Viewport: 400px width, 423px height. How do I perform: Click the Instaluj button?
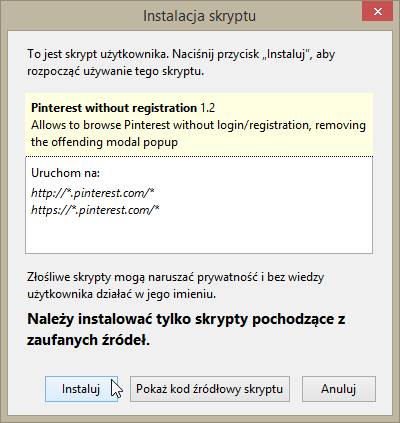coord(81,389)
